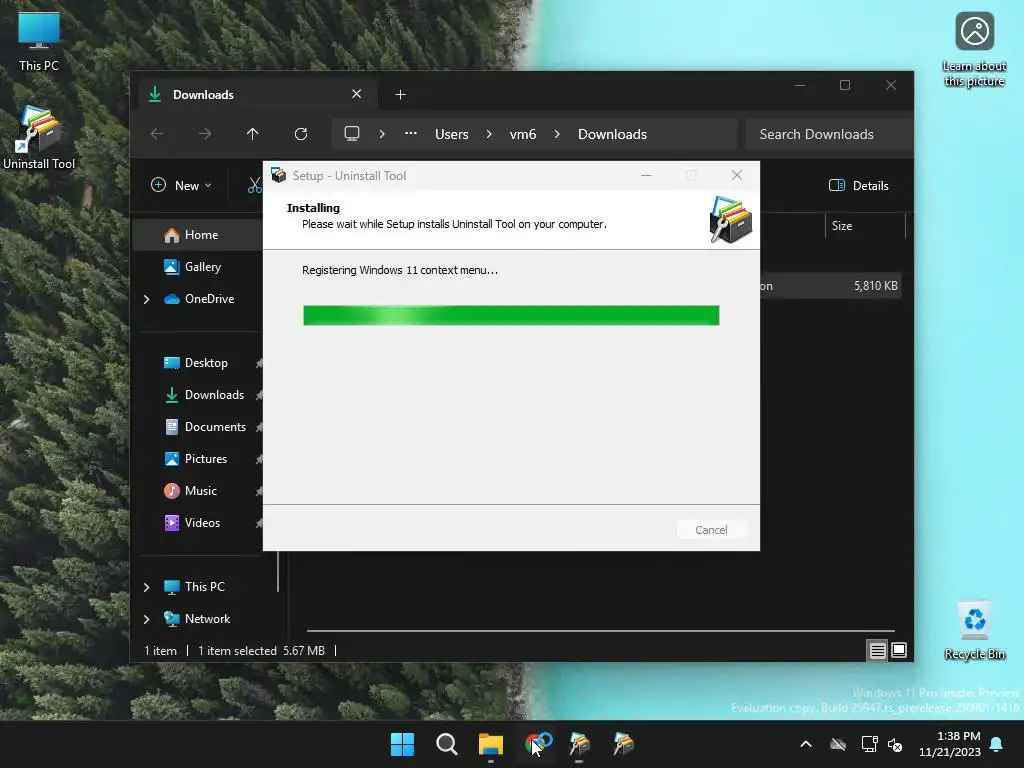The image size is (1024, 768).
Task: Open the Recycle Bin desktop icon
Action: [x=974, y=630]
